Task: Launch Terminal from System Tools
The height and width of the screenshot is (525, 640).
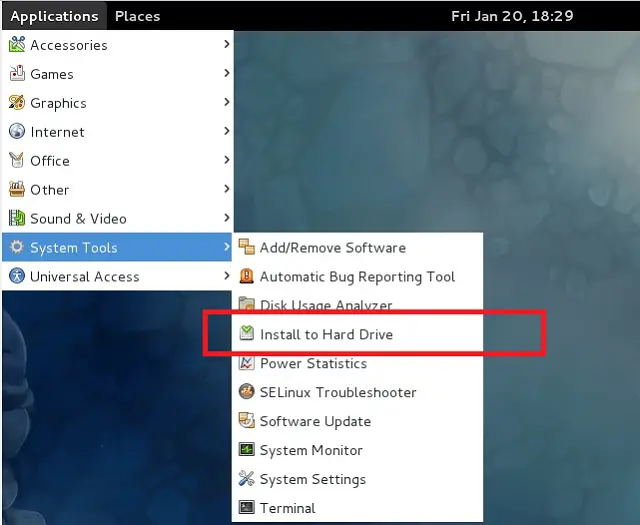Action: pyautogui.click(x=357, y=508)
